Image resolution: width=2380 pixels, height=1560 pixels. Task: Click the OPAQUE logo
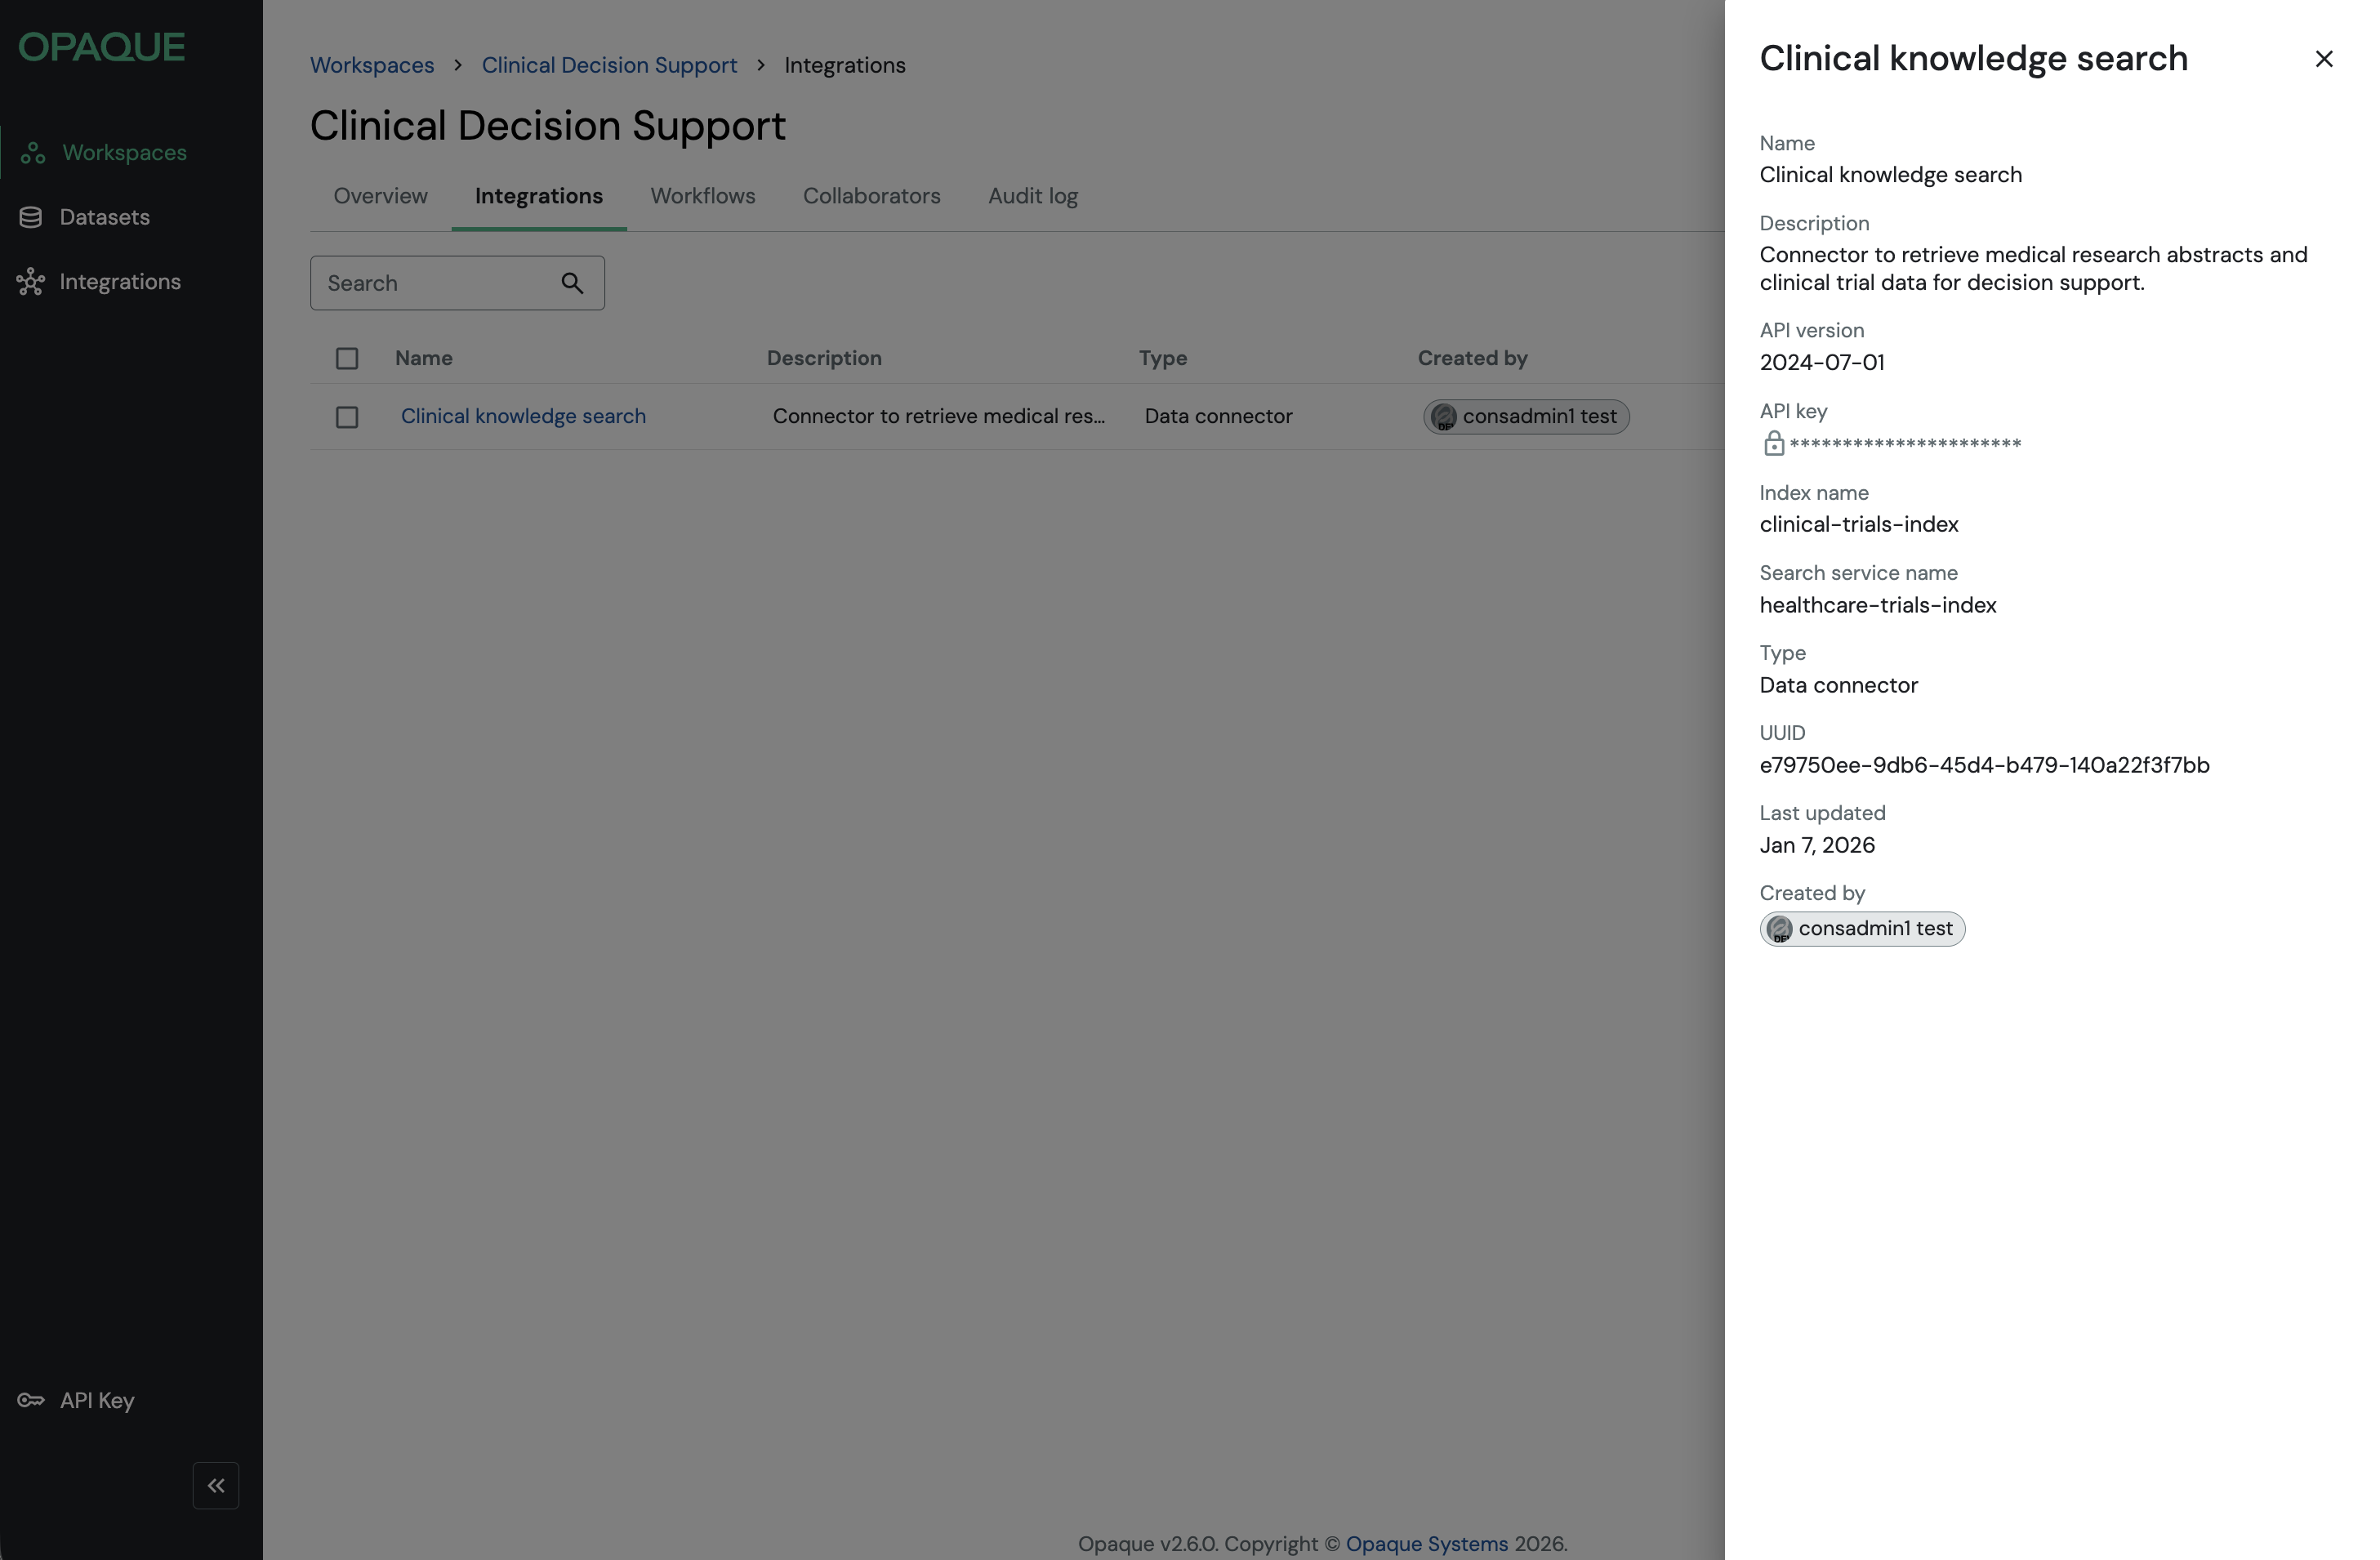point(102,47)
